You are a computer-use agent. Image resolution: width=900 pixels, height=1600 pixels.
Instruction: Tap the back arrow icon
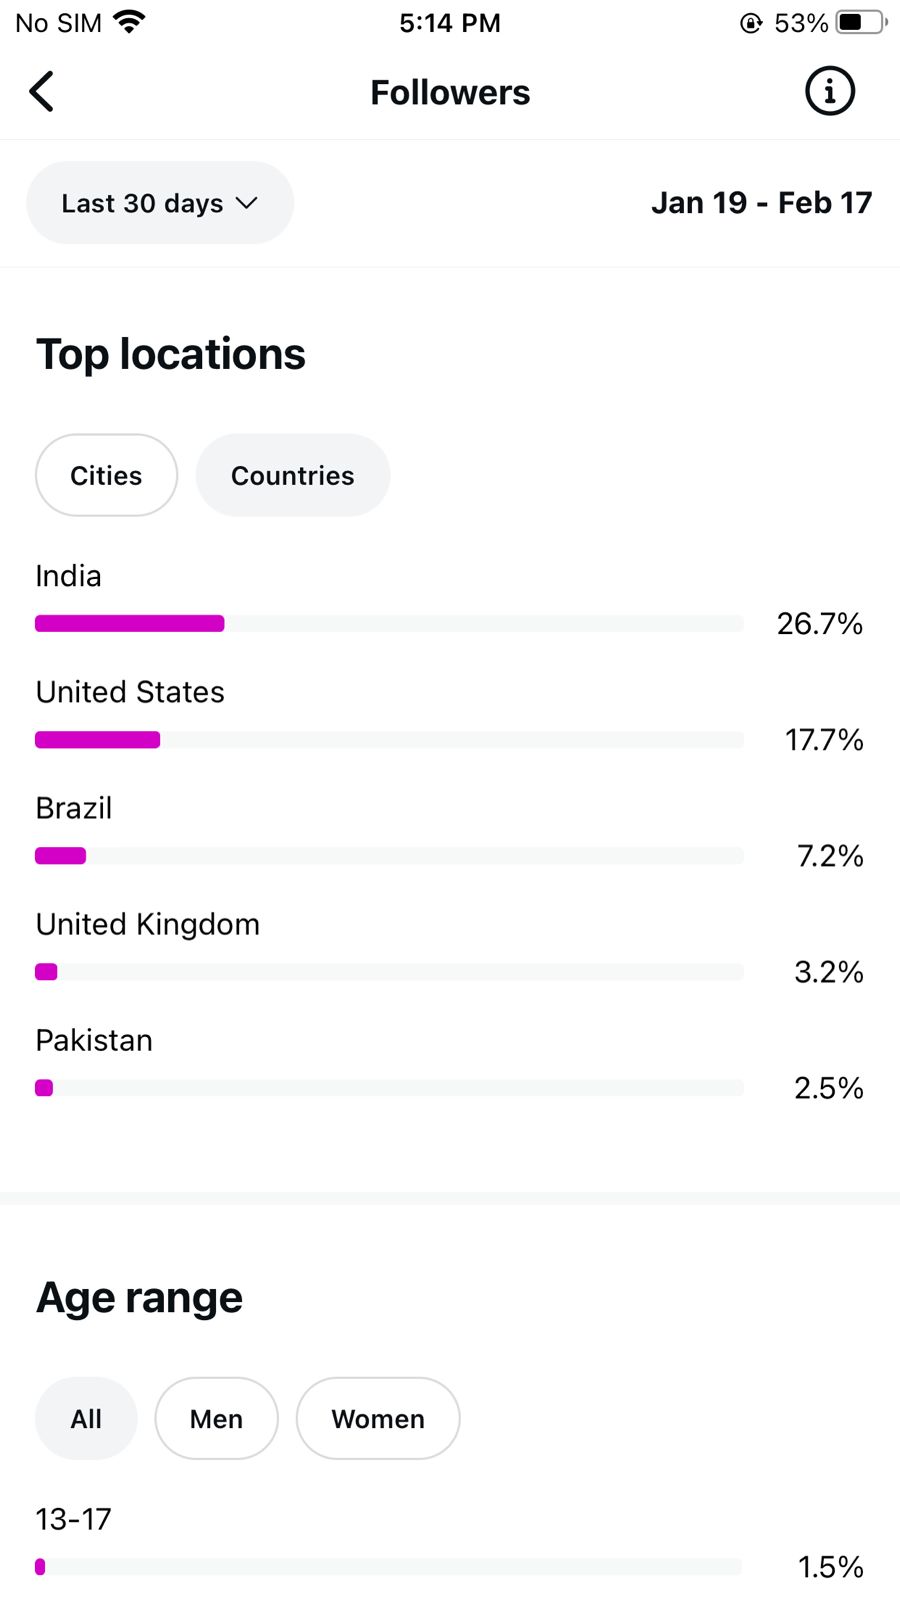42,92
